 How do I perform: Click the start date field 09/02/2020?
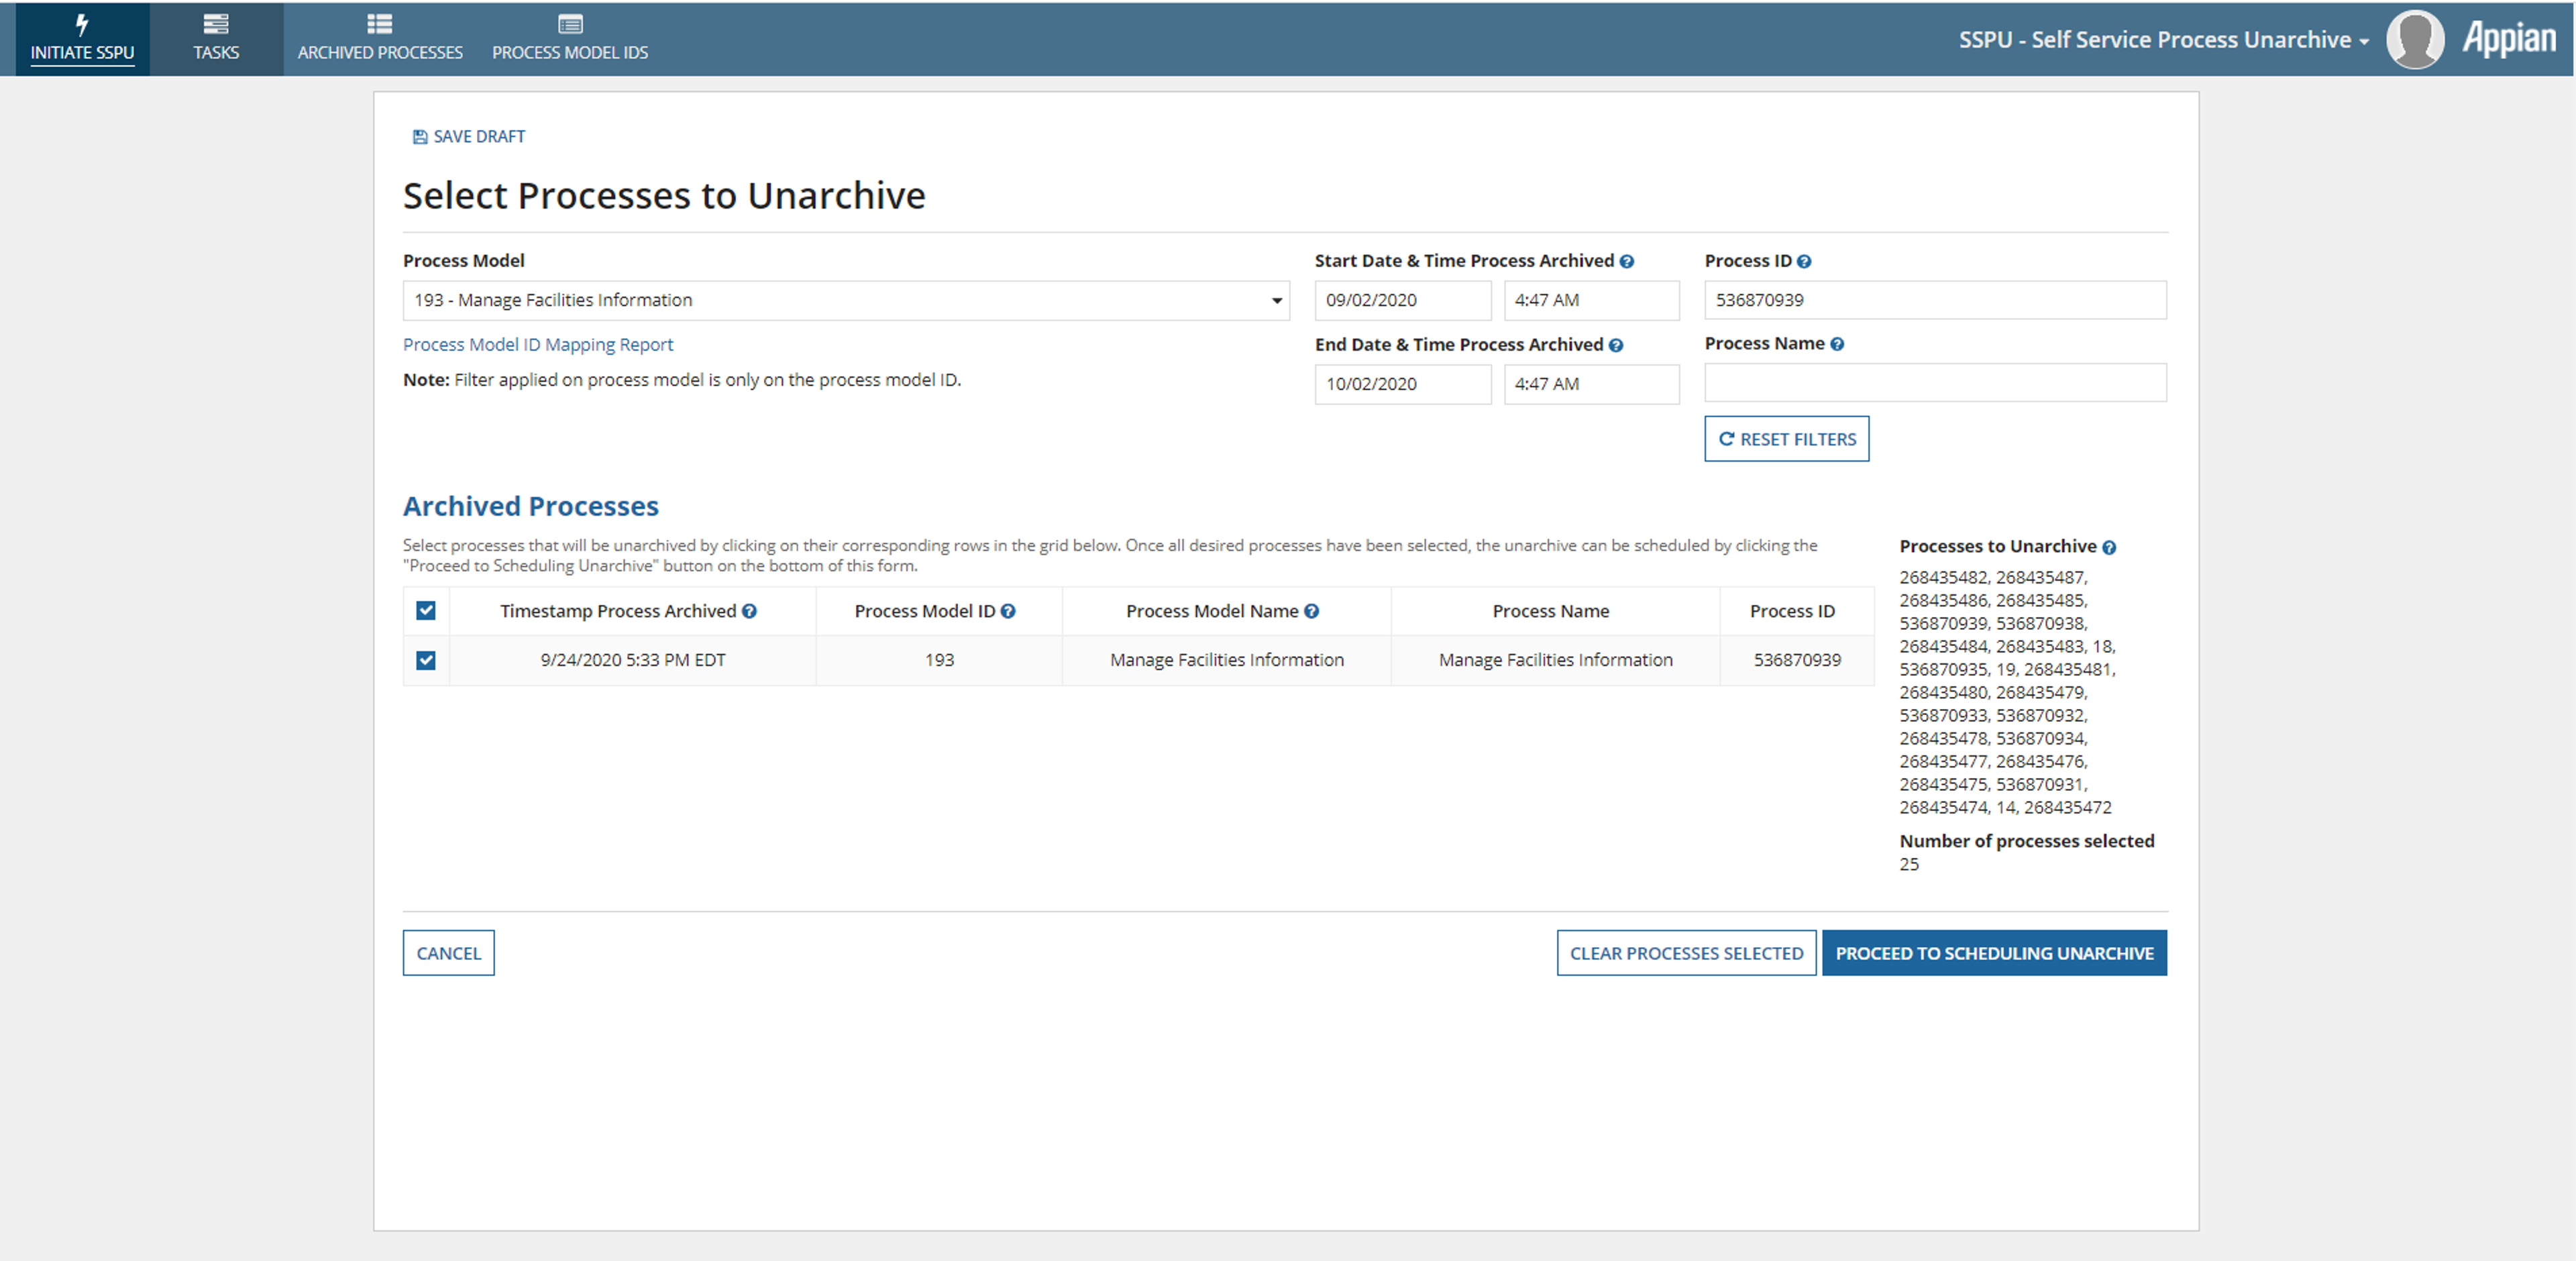click(x=1402, y=300)
